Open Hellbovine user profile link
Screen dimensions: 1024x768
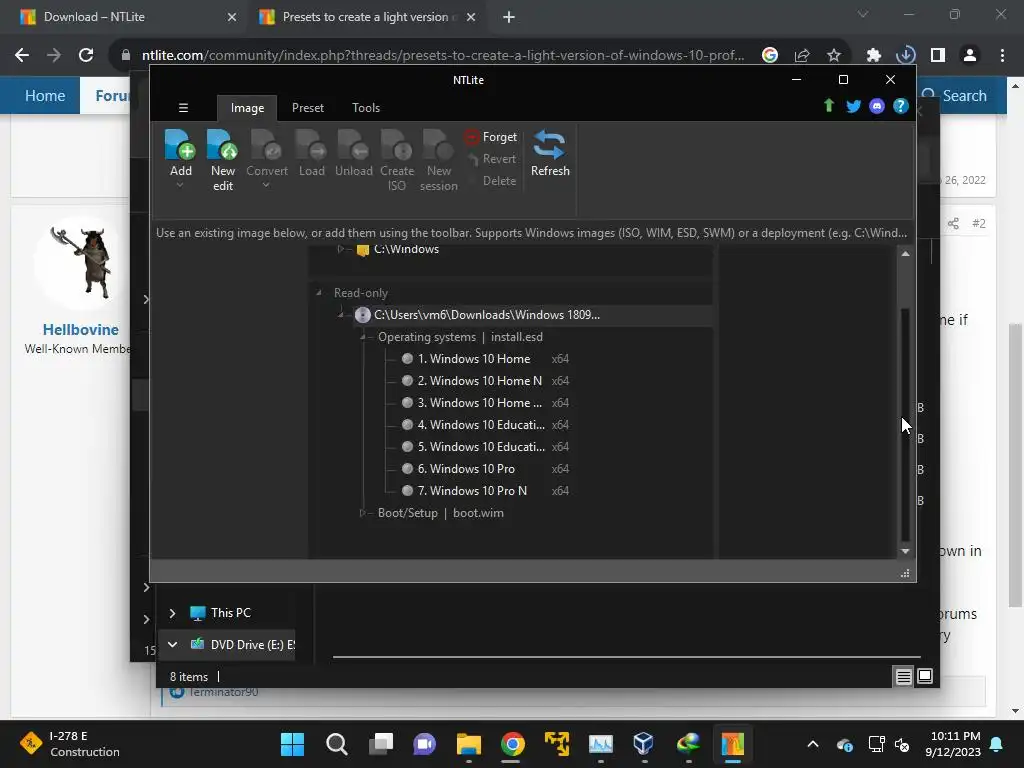tap(80, 330)
